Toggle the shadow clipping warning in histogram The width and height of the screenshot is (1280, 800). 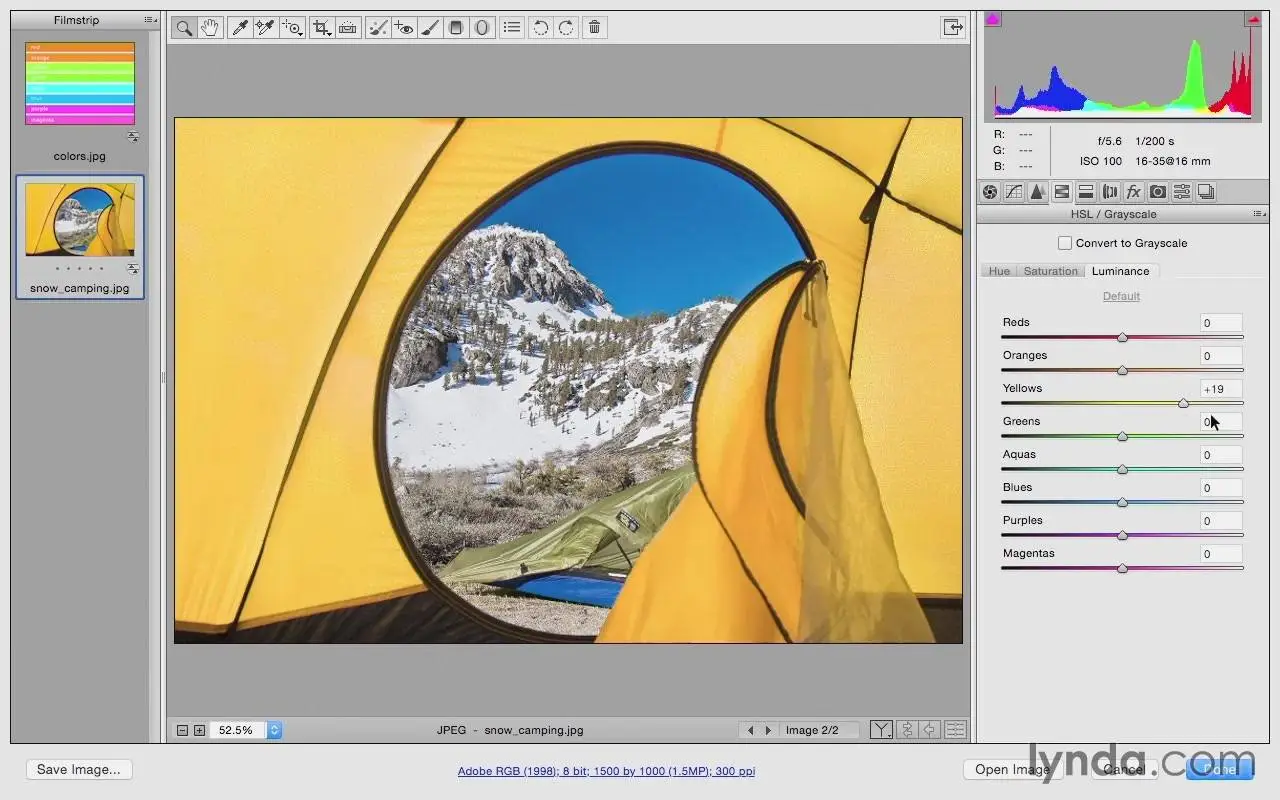coord(992,19)
